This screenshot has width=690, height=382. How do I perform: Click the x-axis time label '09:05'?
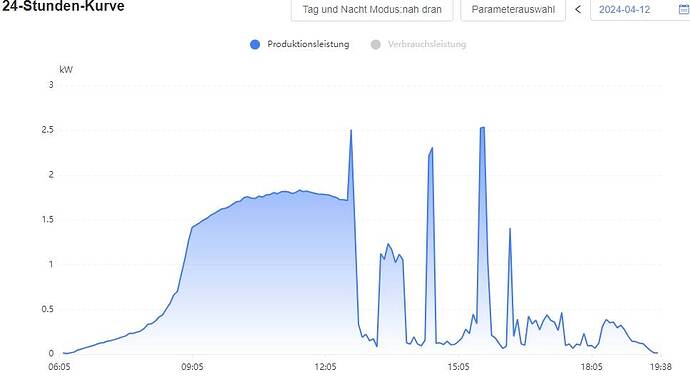click(192, 367)
